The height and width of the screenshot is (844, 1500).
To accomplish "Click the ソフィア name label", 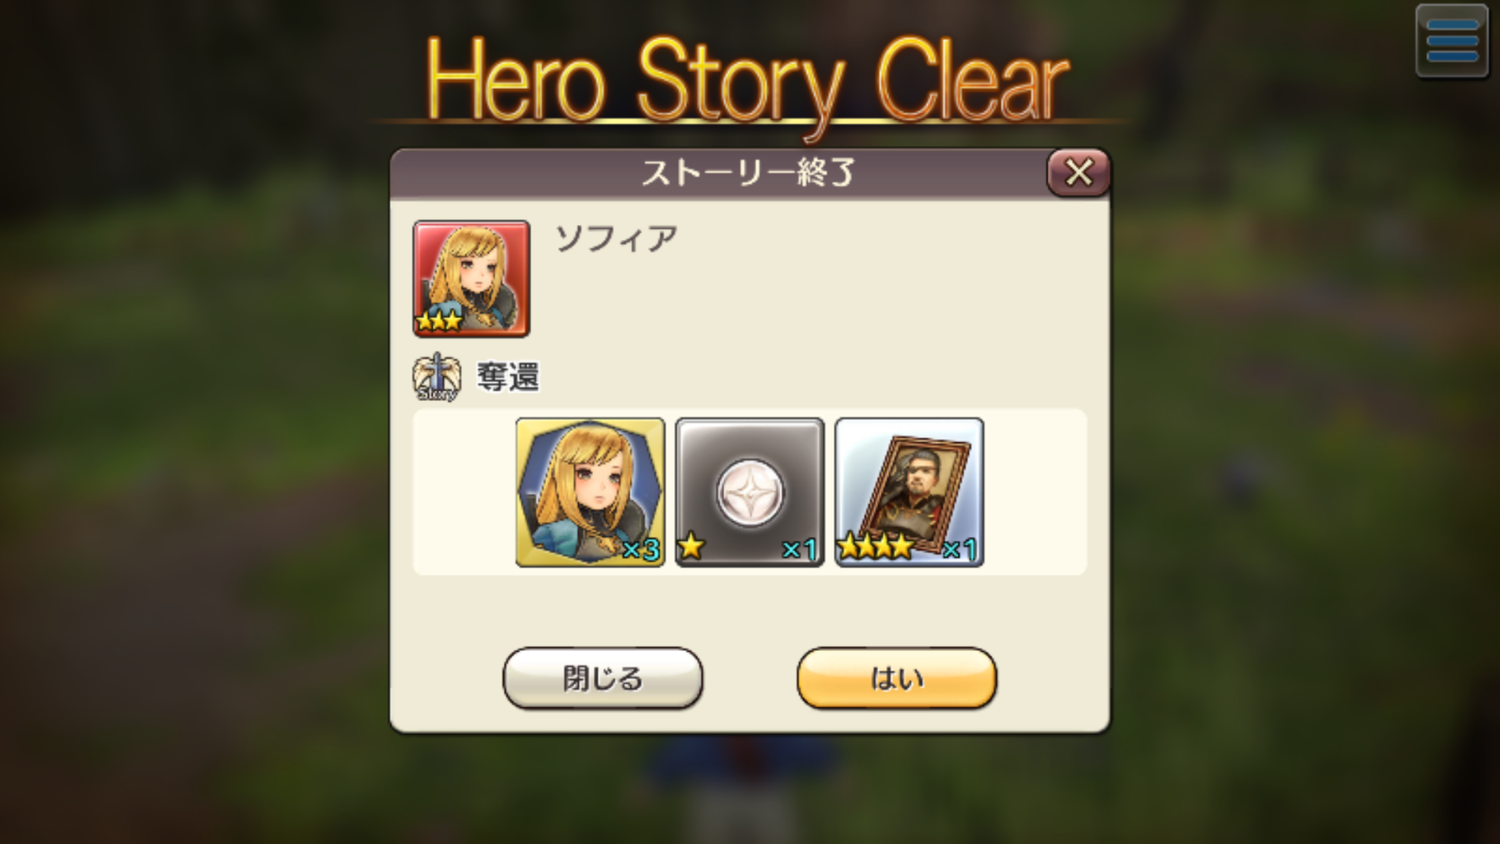I will [x=617, y=239].
